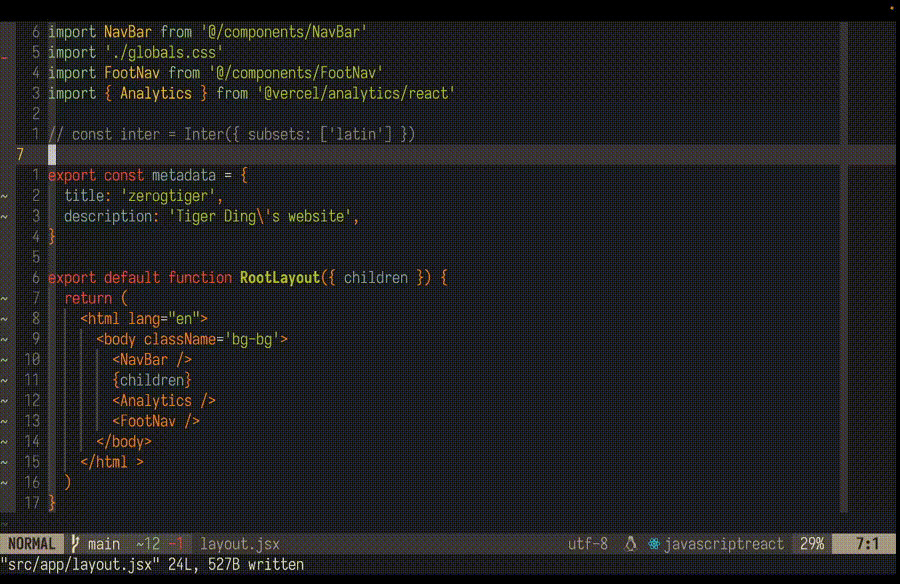The image size is (900, 584).
Task: Click the NORMAL mode indicator
Action: coord(32,543)
